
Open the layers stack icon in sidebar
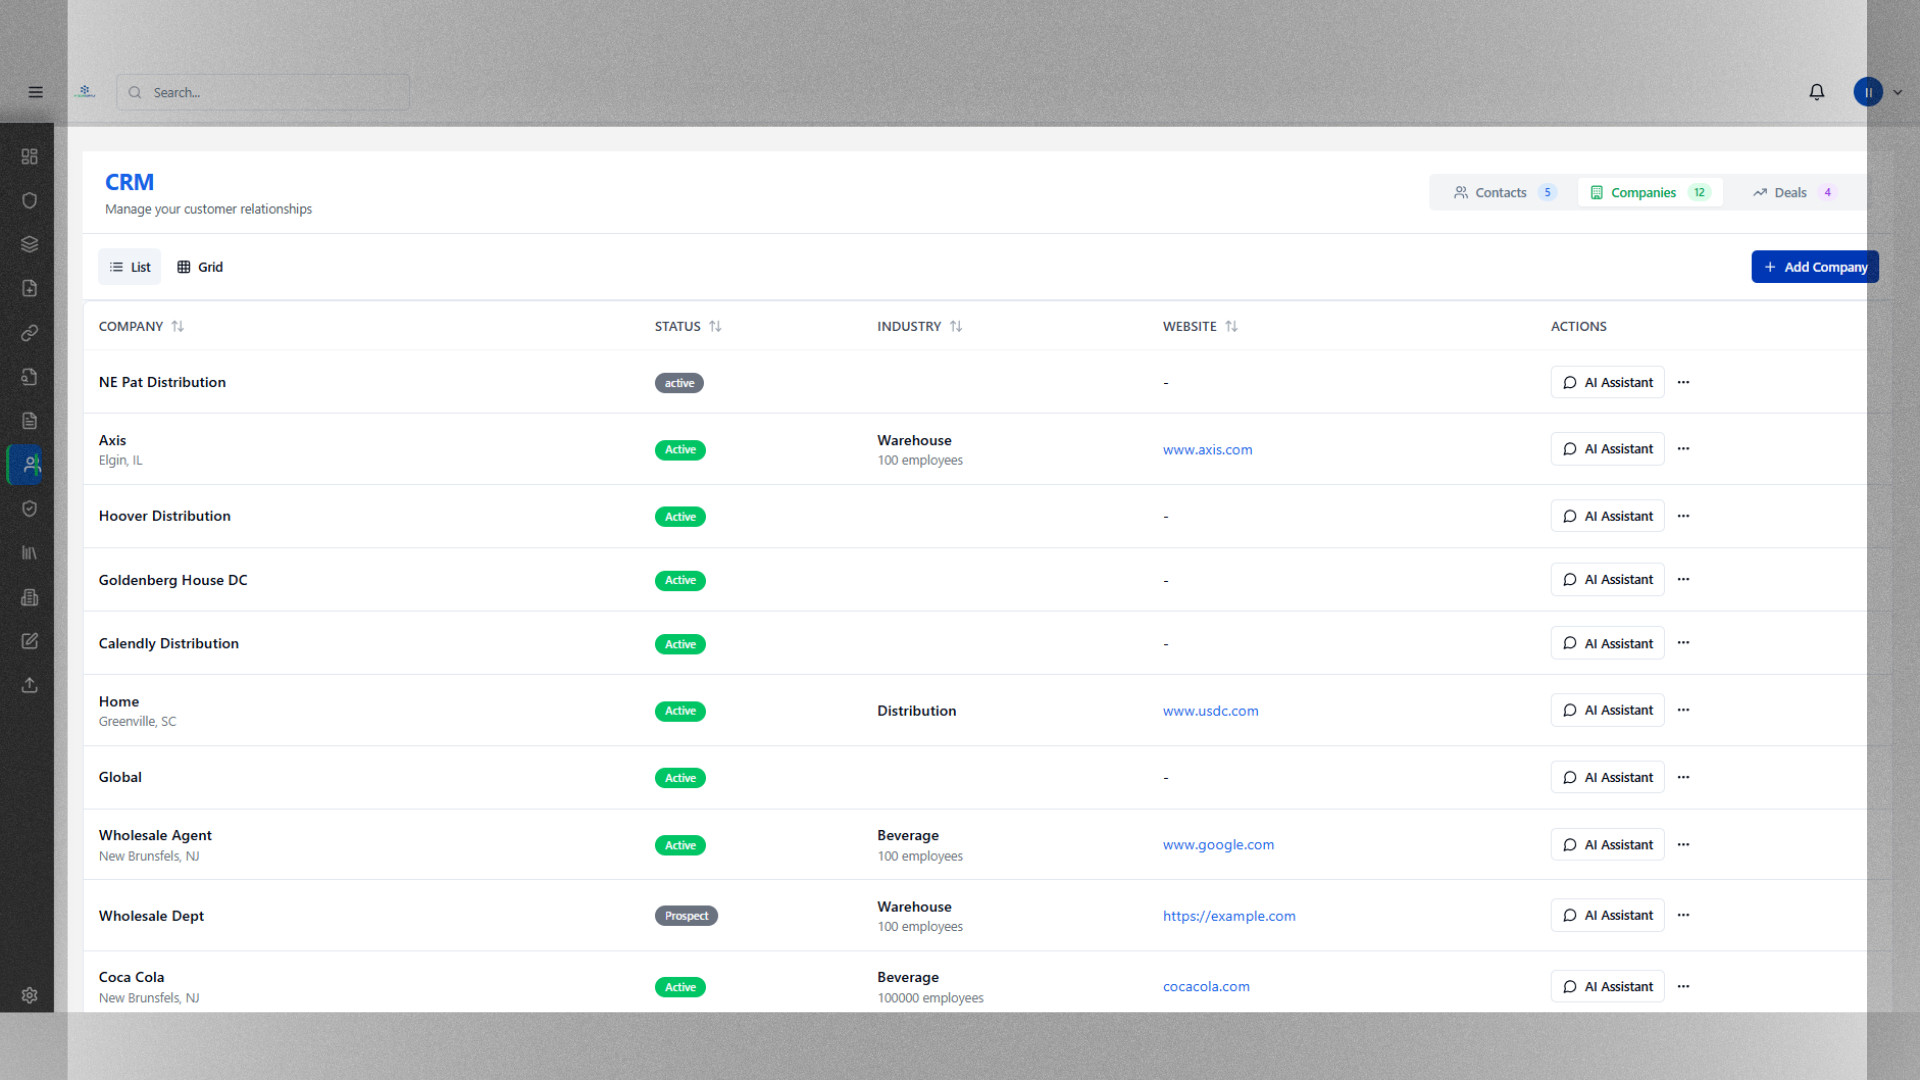click(x=29, y=243)
